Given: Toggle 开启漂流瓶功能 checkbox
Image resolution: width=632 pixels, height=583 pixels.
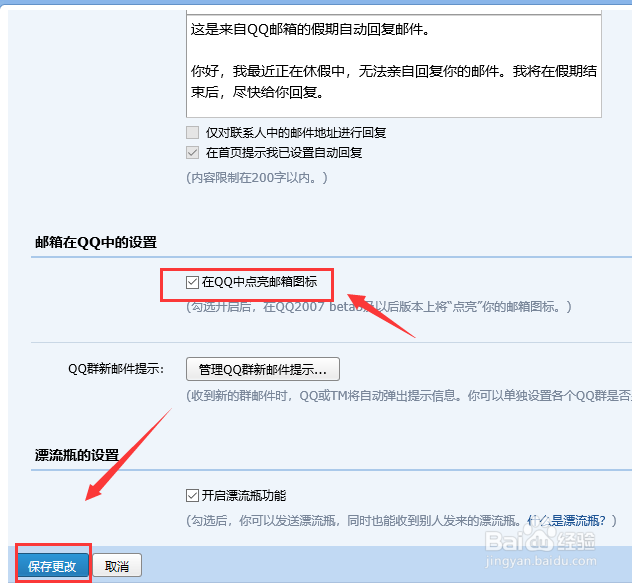Looking at the screenshot, I should (x=192, y=495).
